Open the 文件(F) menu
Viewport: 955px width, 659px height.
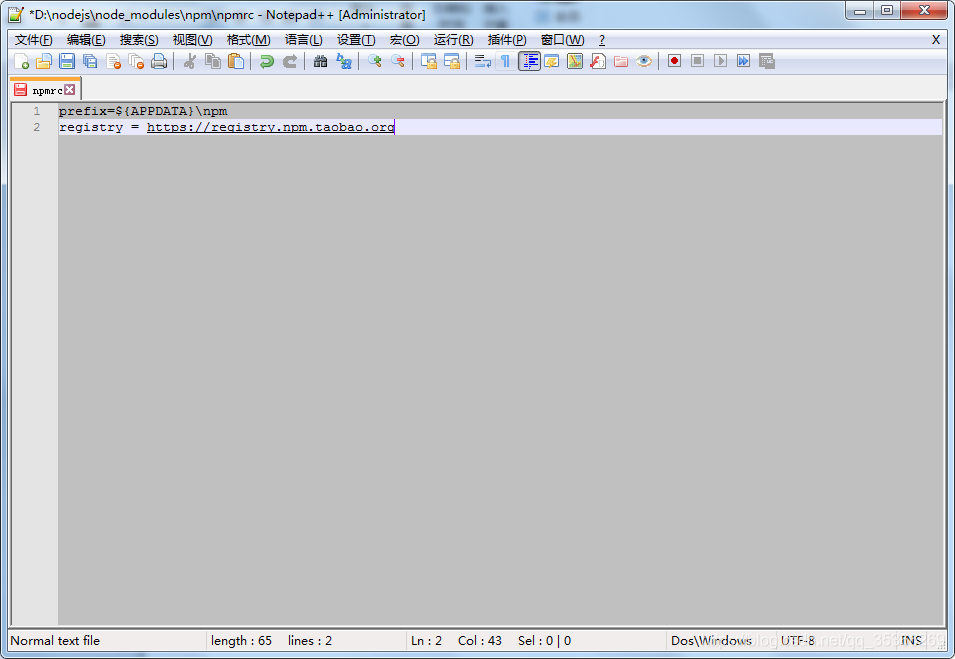point(33,40)
